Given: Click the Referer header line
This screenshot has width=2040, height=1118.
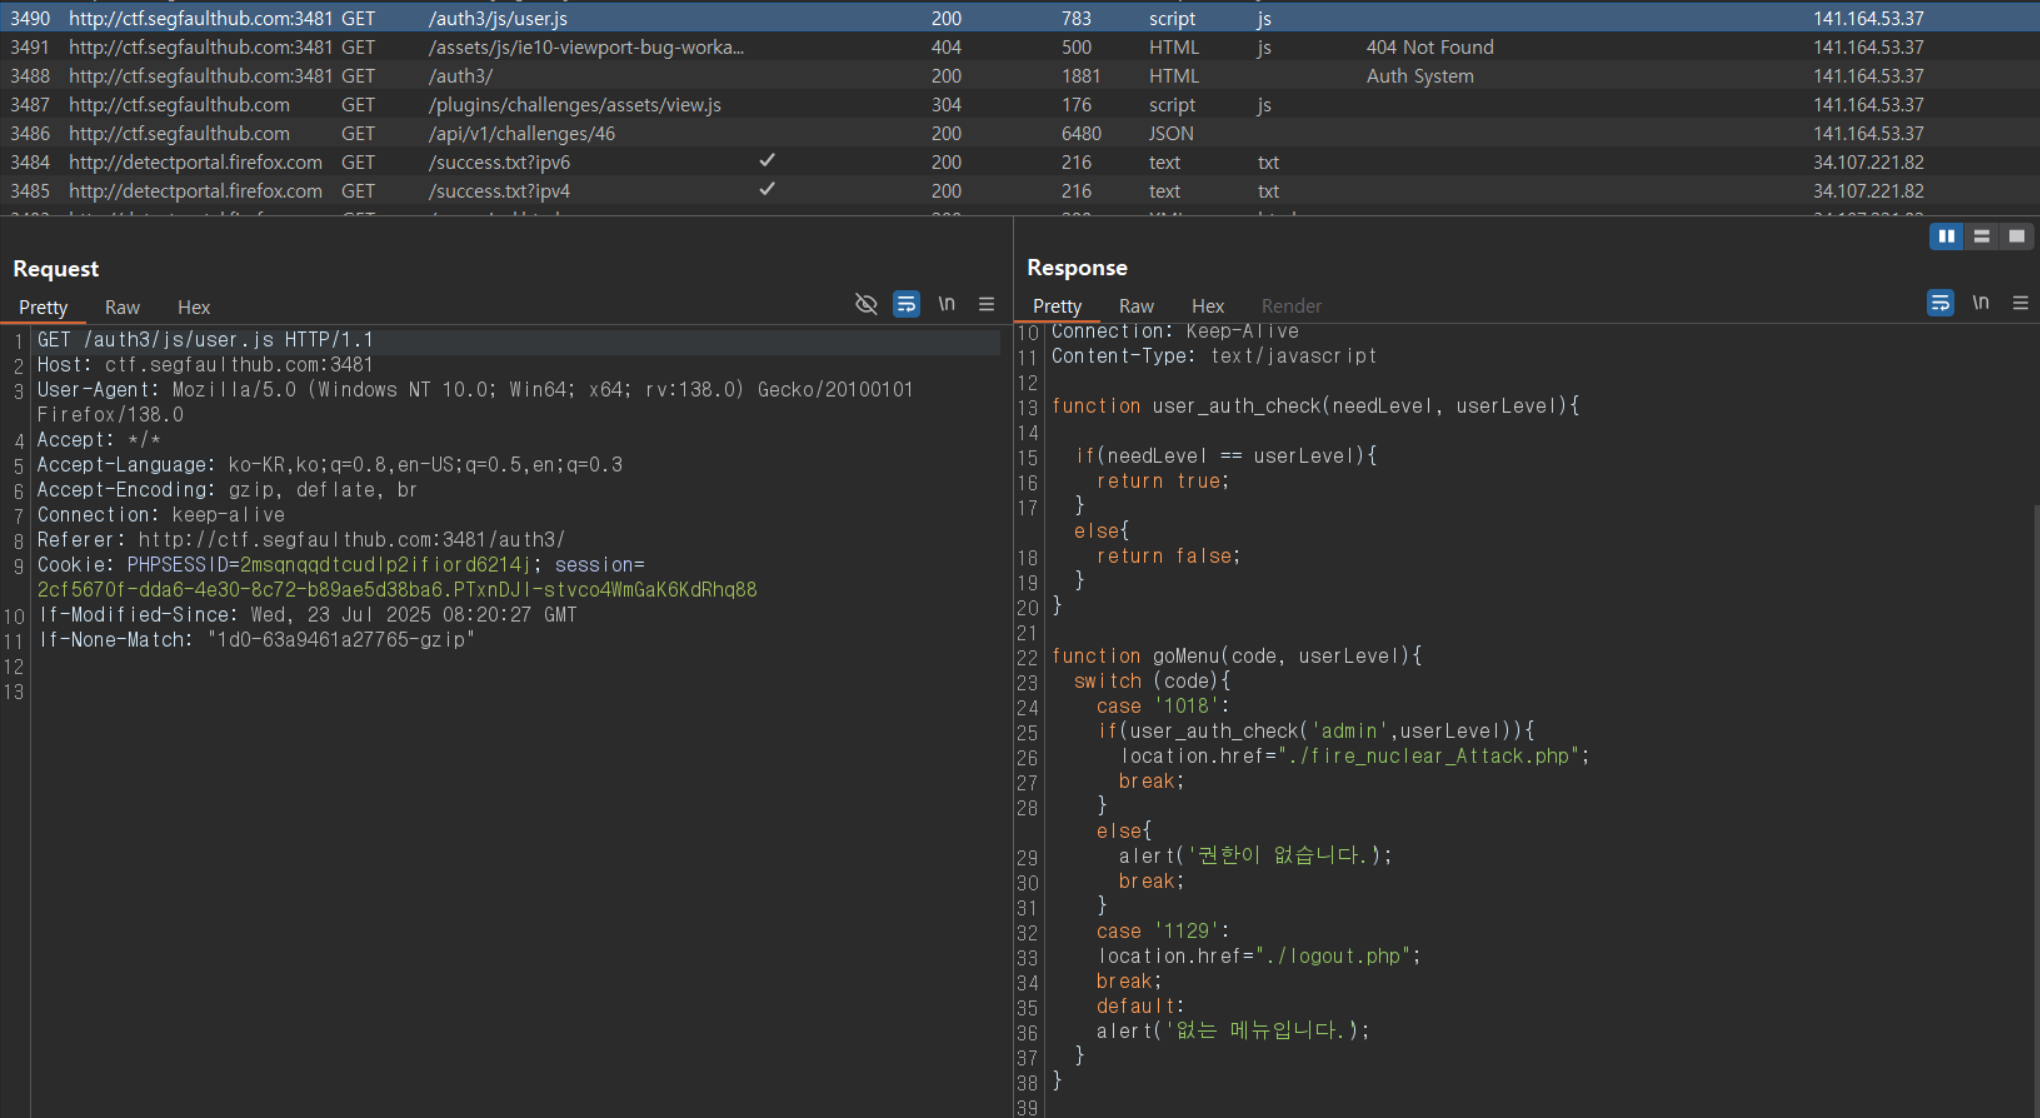Looking at the screenshot, I should click(x=301, y=540).
